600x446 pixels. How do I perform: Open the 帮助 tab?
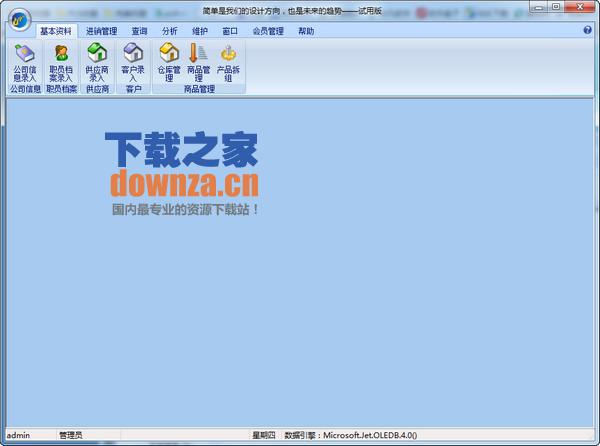(306, 31)
